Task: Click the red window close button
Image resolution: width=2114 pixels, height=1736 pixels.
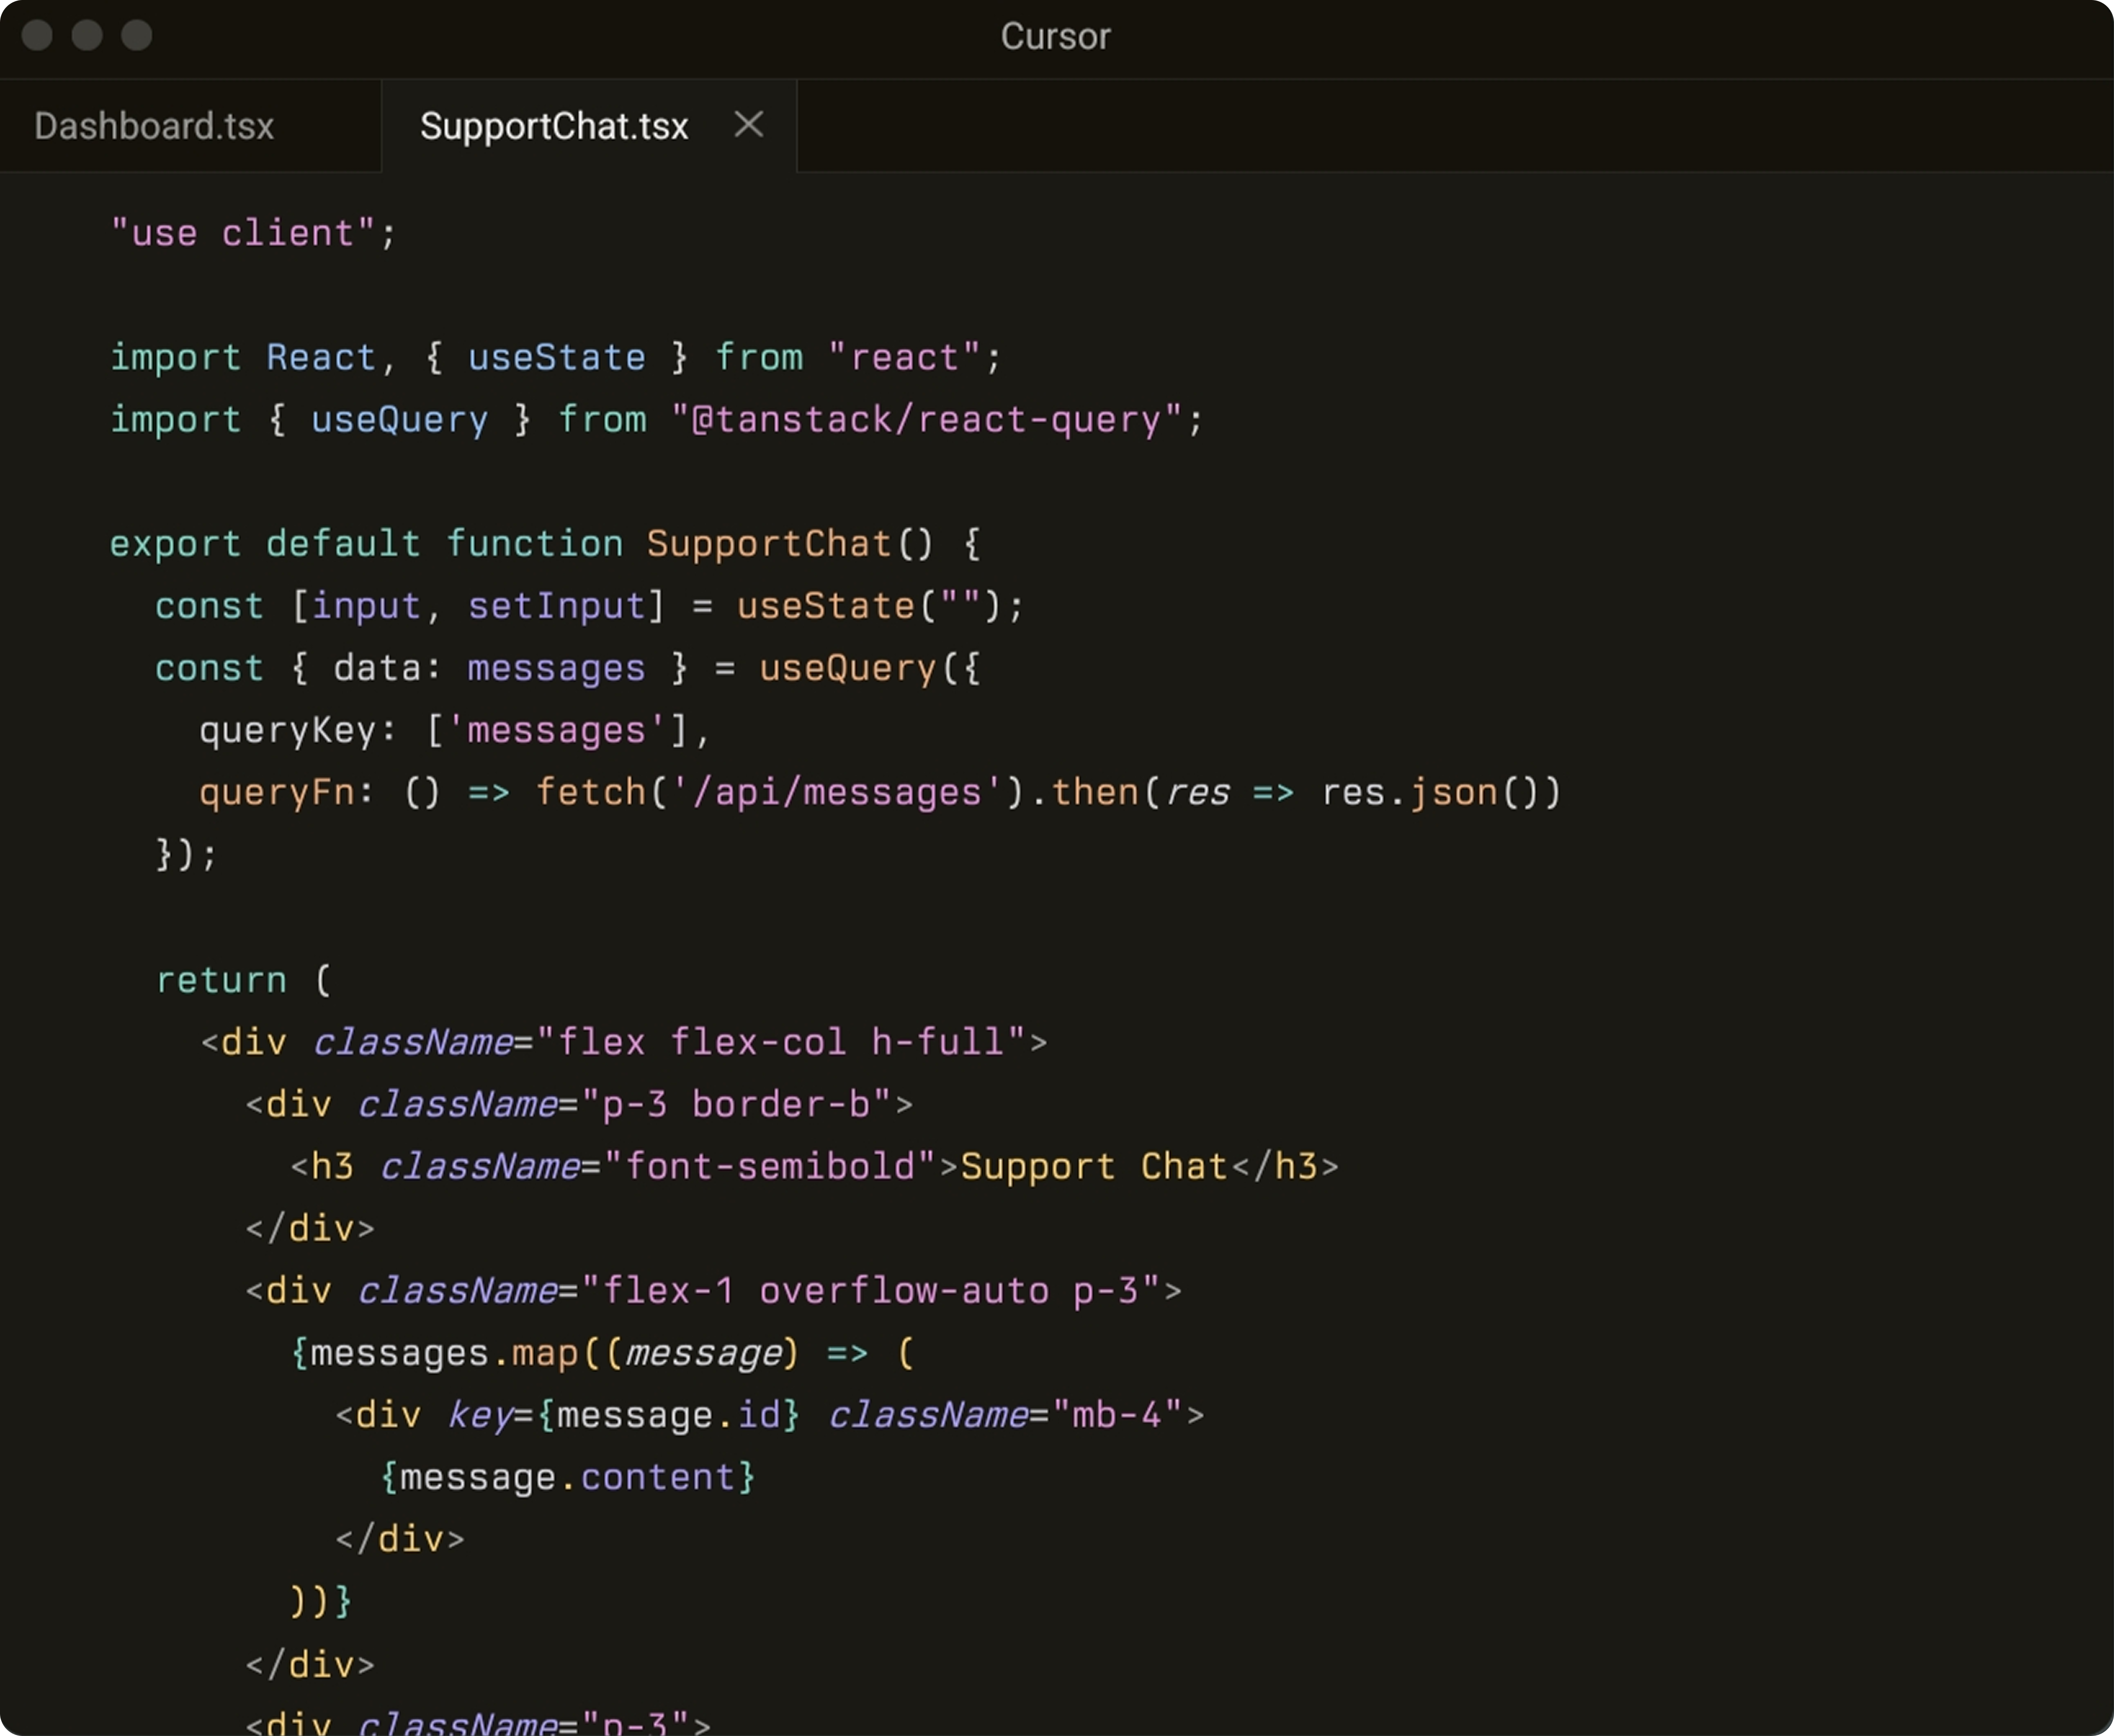Action: click(37, 35)
